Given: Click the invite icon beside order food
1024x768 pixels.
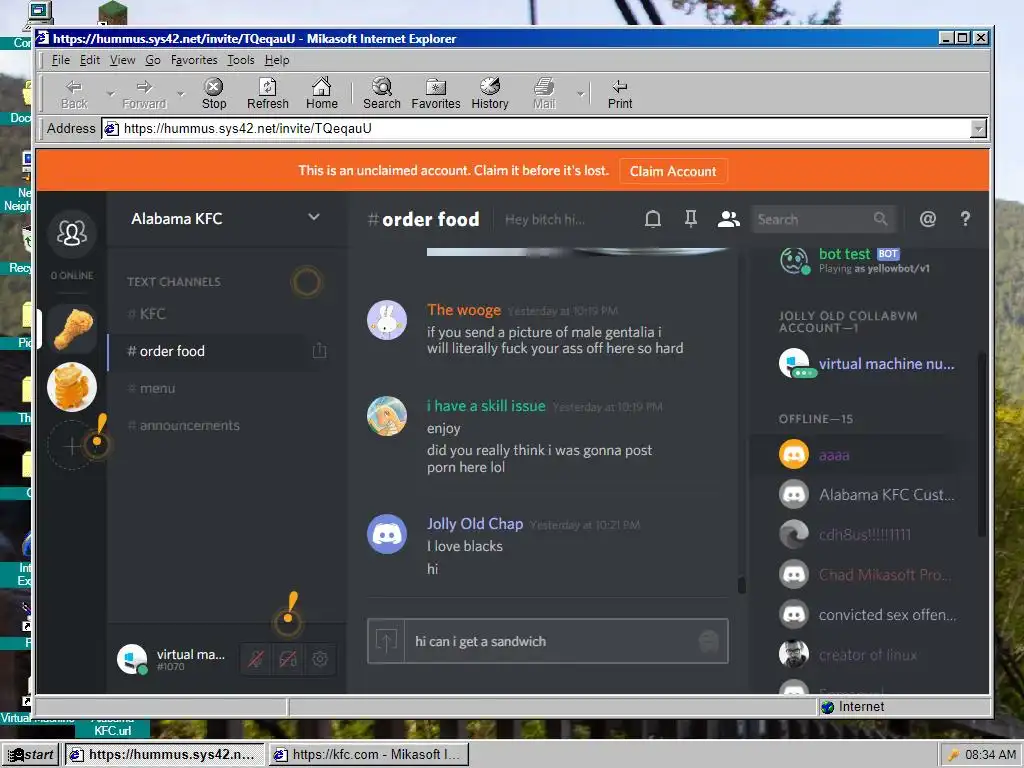Looking at the screenshot, I should (x=319, y=351).
